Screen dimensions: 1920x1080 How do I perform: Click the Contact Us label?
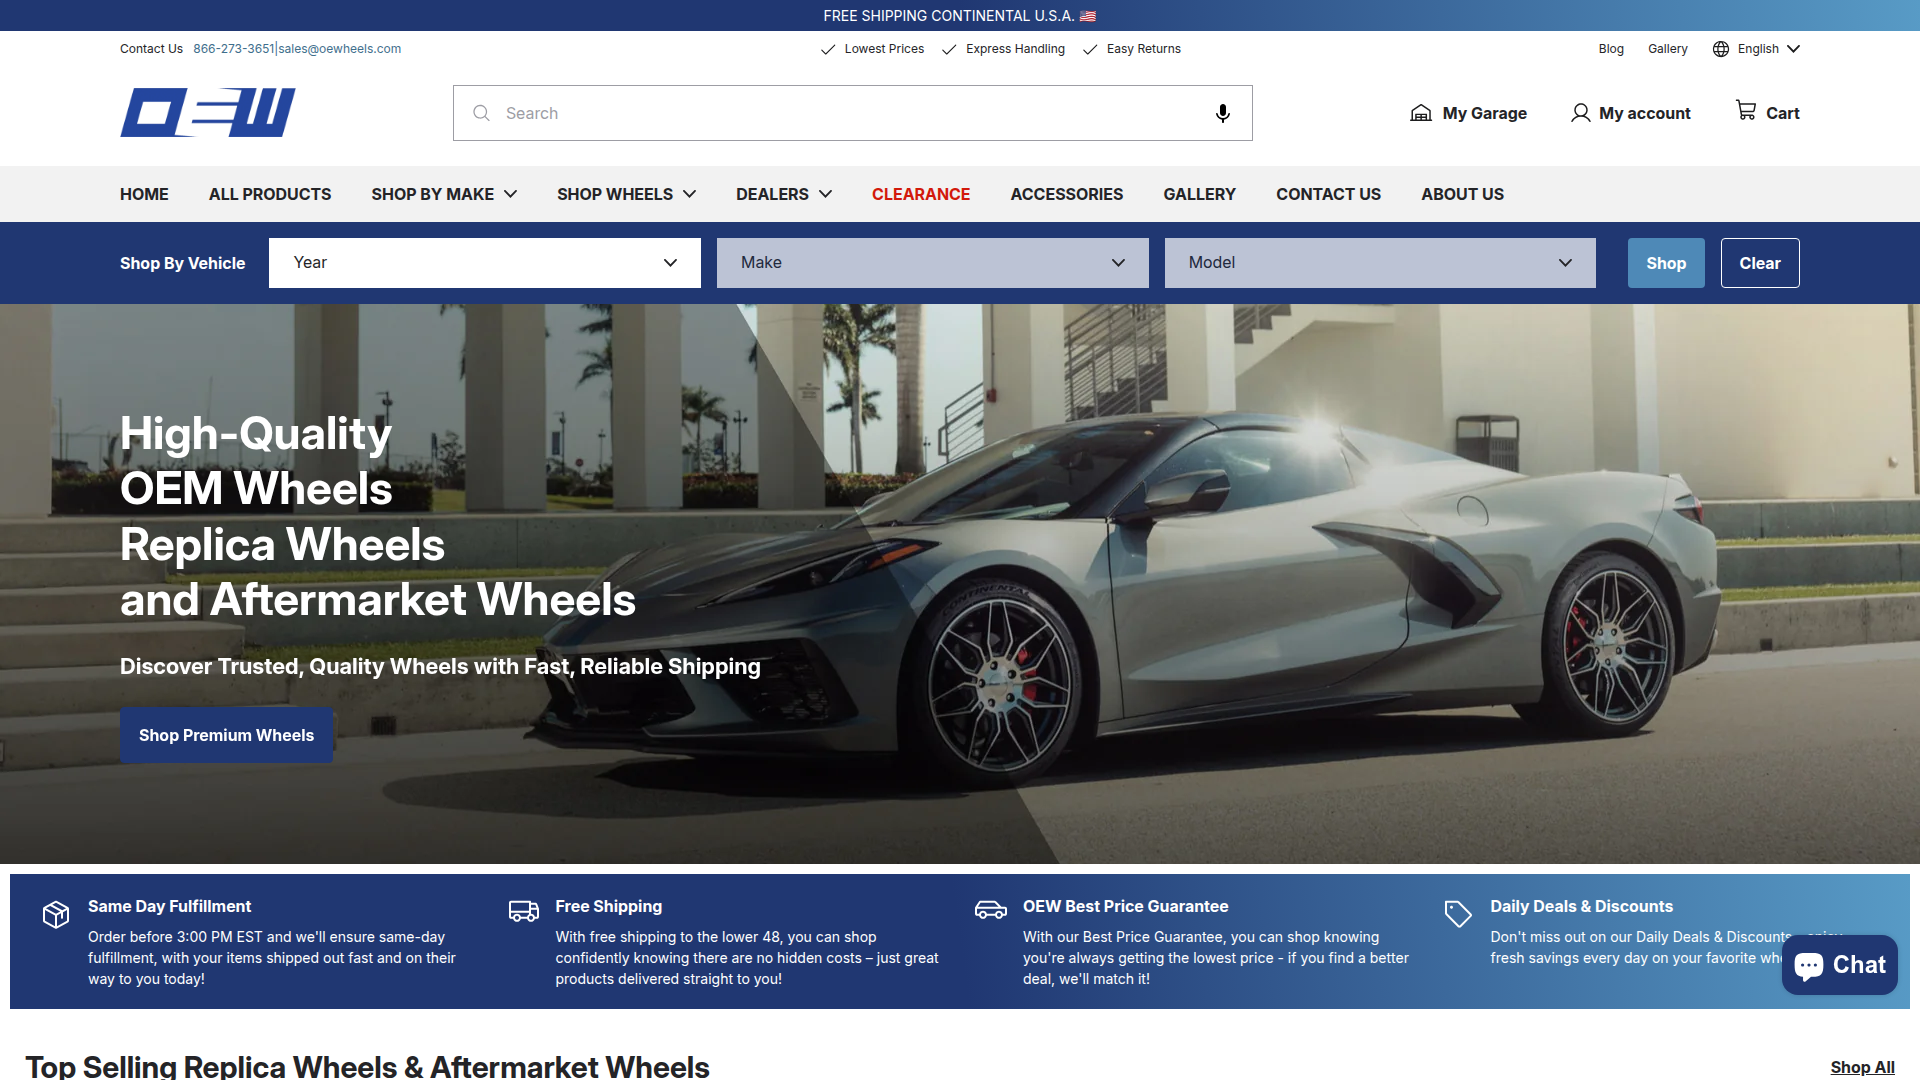click(151, 49)
